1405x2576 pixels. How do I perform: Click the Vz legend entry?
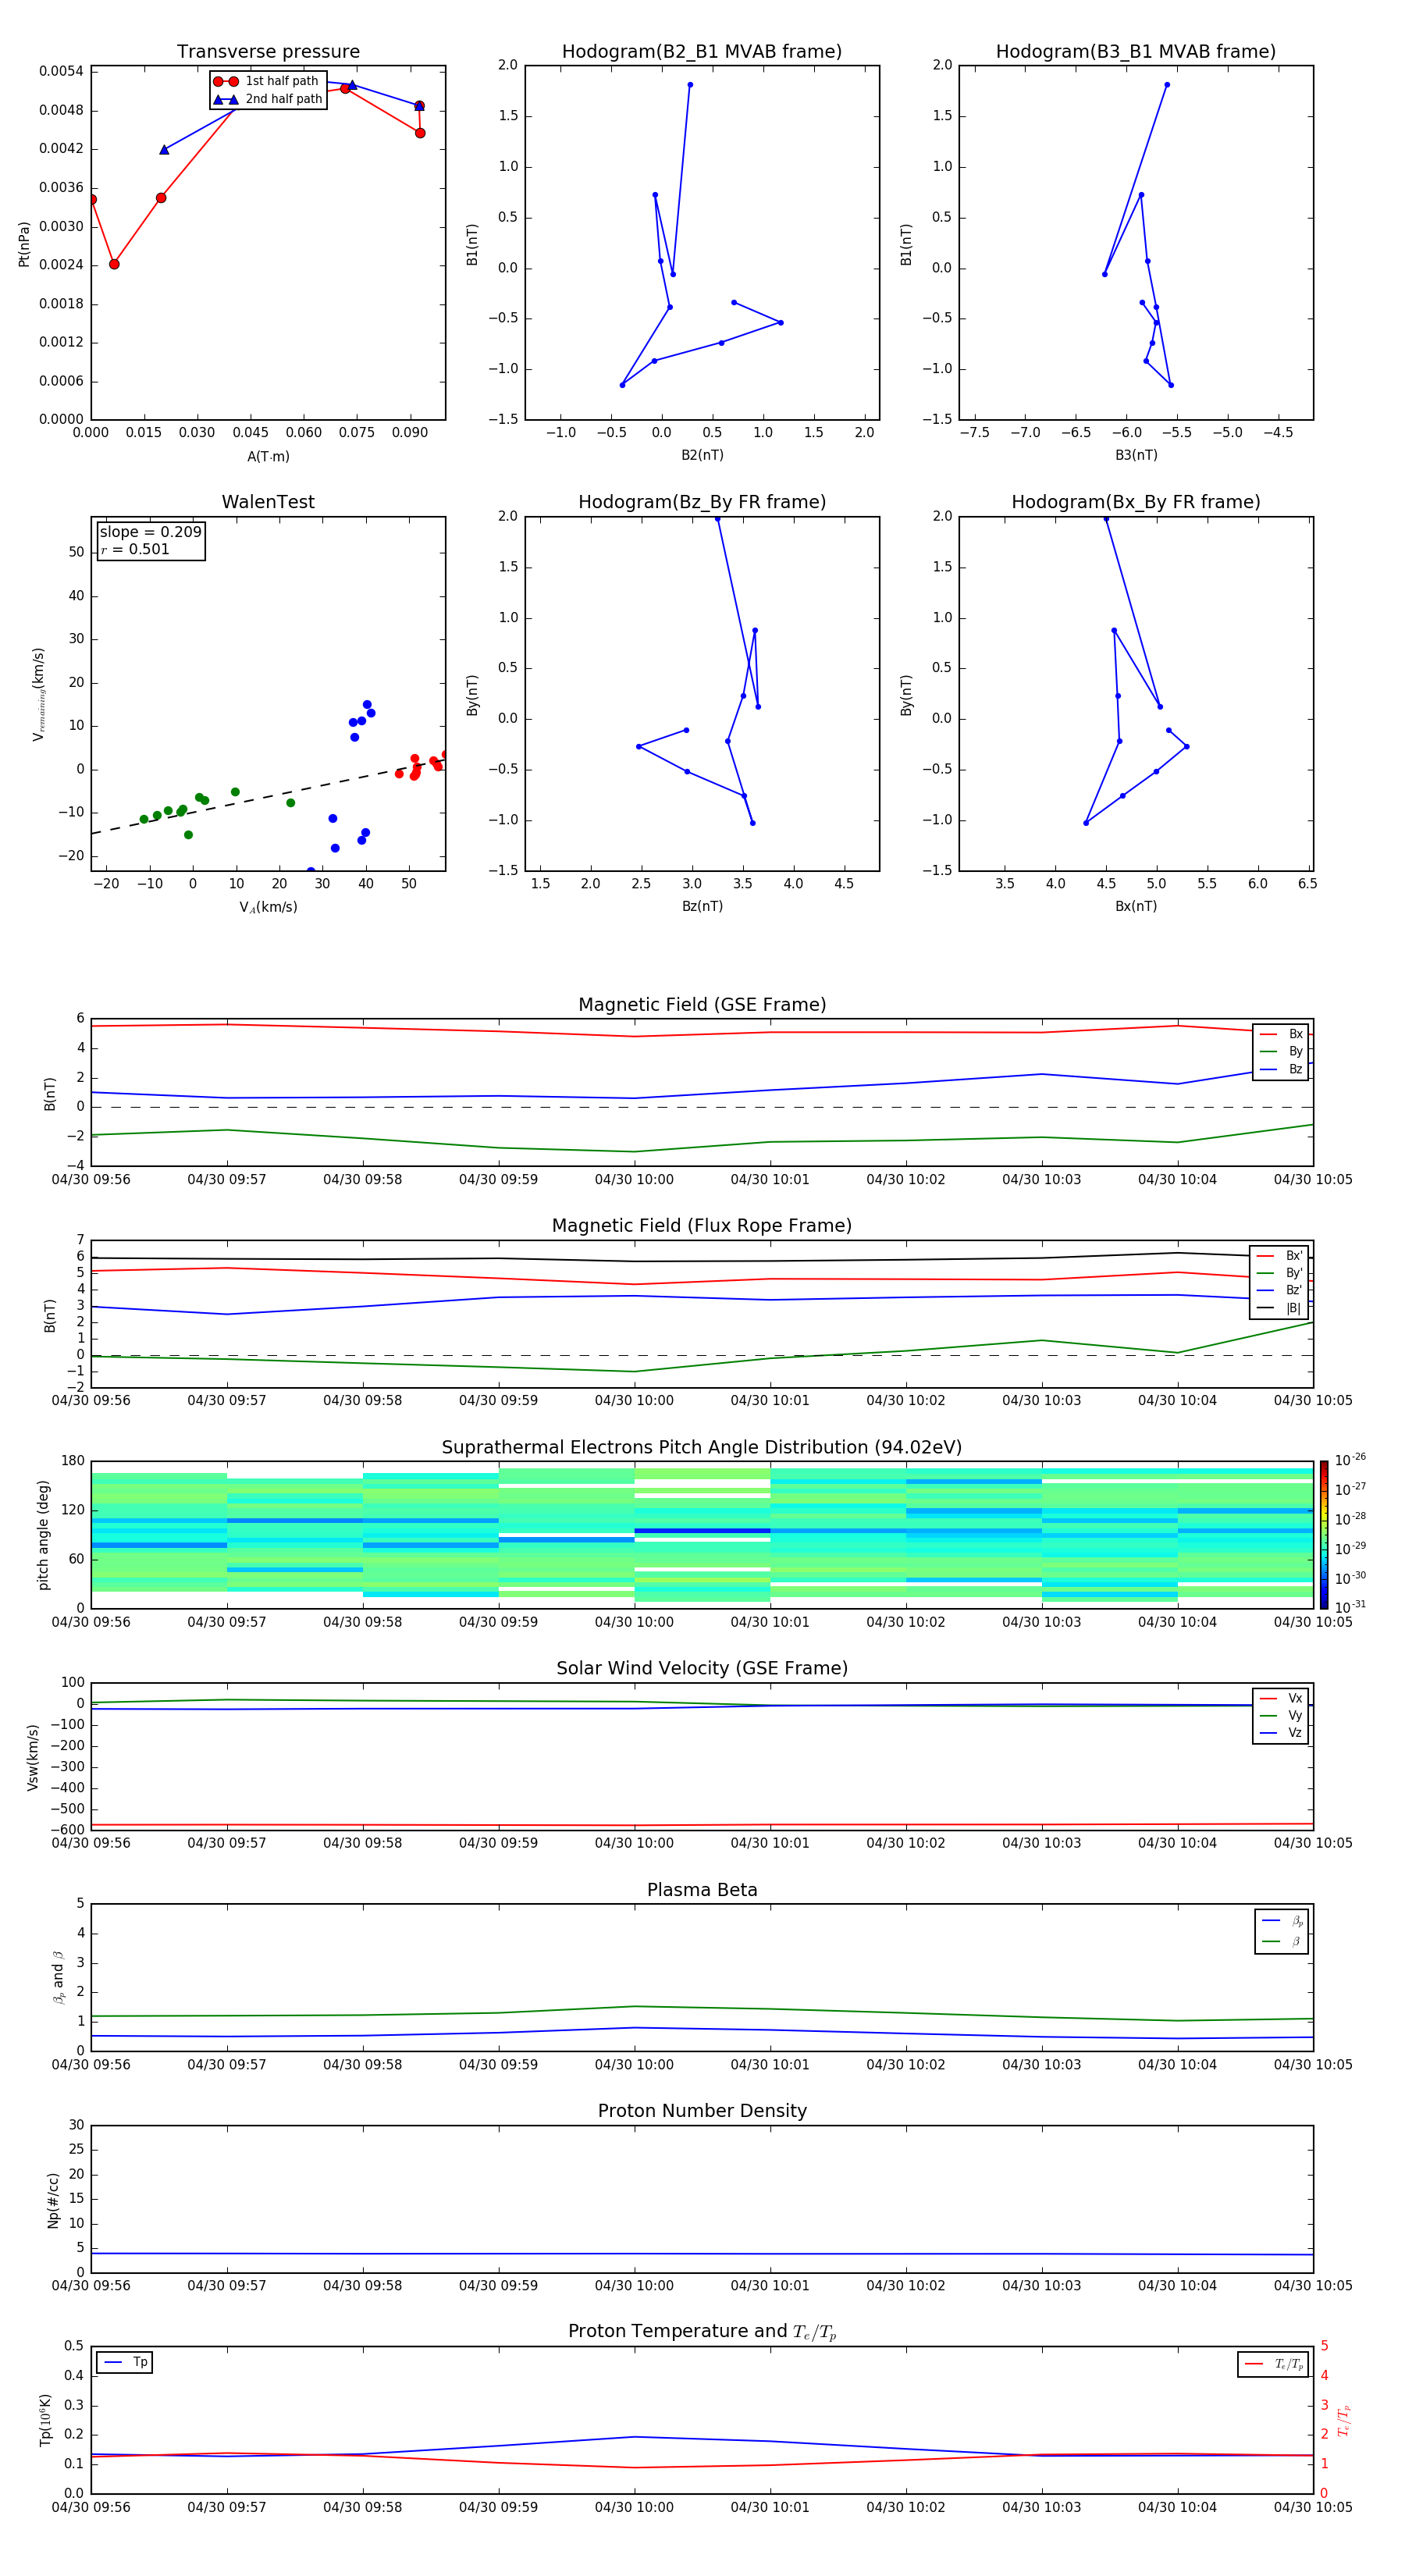pos(1281,1733)
